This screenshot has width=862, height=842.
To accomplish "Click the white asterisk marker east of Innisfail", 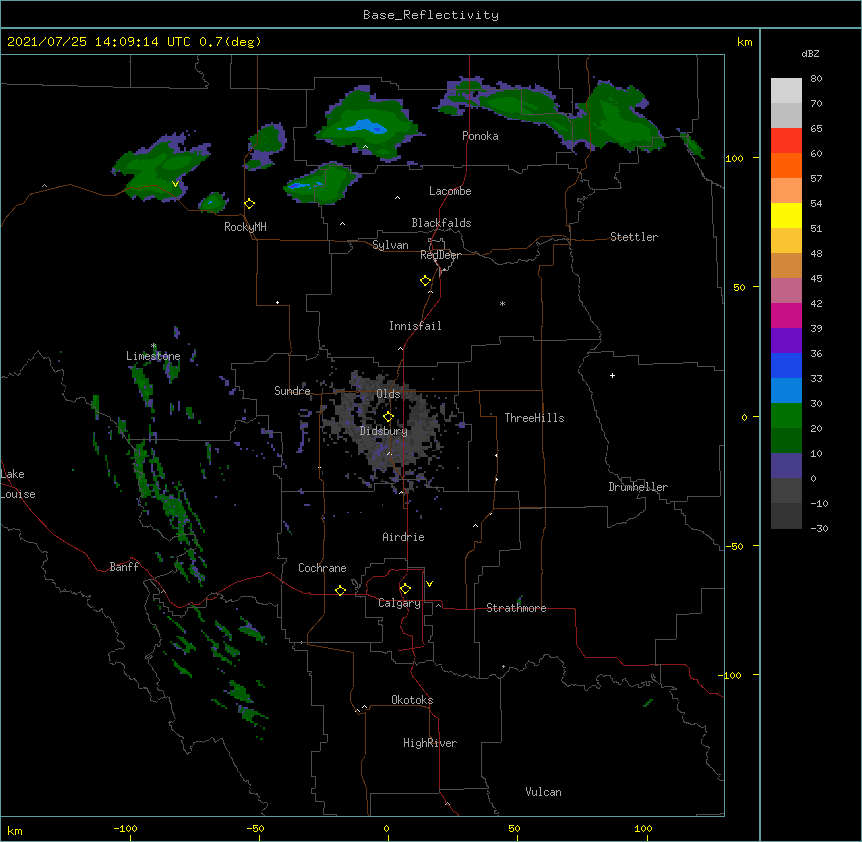I will tap(502, 303).
